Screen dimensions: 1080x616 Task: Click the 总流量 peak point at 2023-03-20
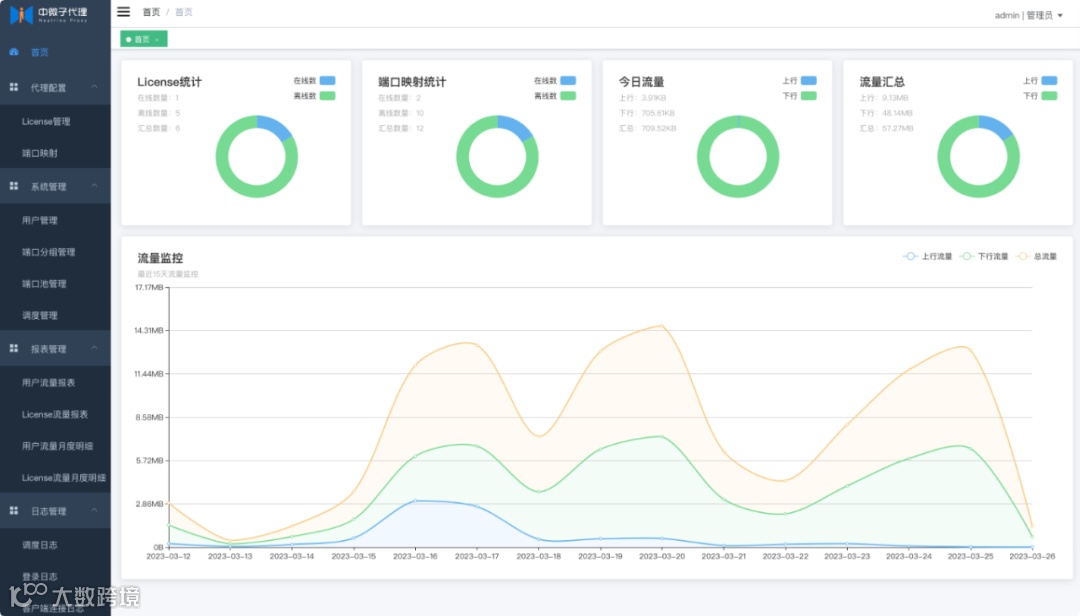click(x=662, y=325)
